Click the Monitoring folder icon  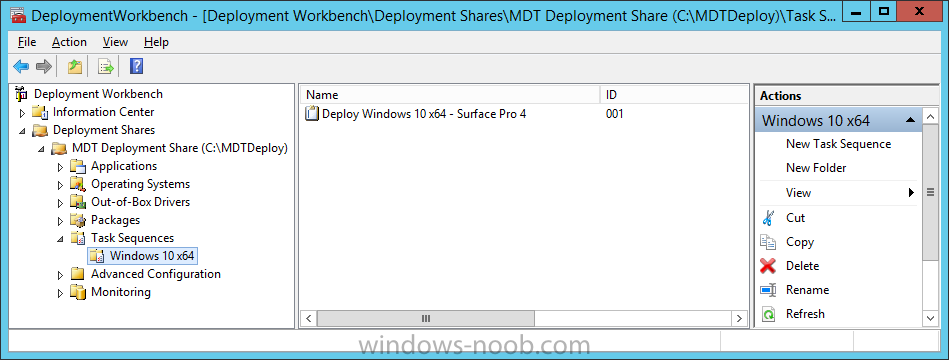[x=78, y=292]
